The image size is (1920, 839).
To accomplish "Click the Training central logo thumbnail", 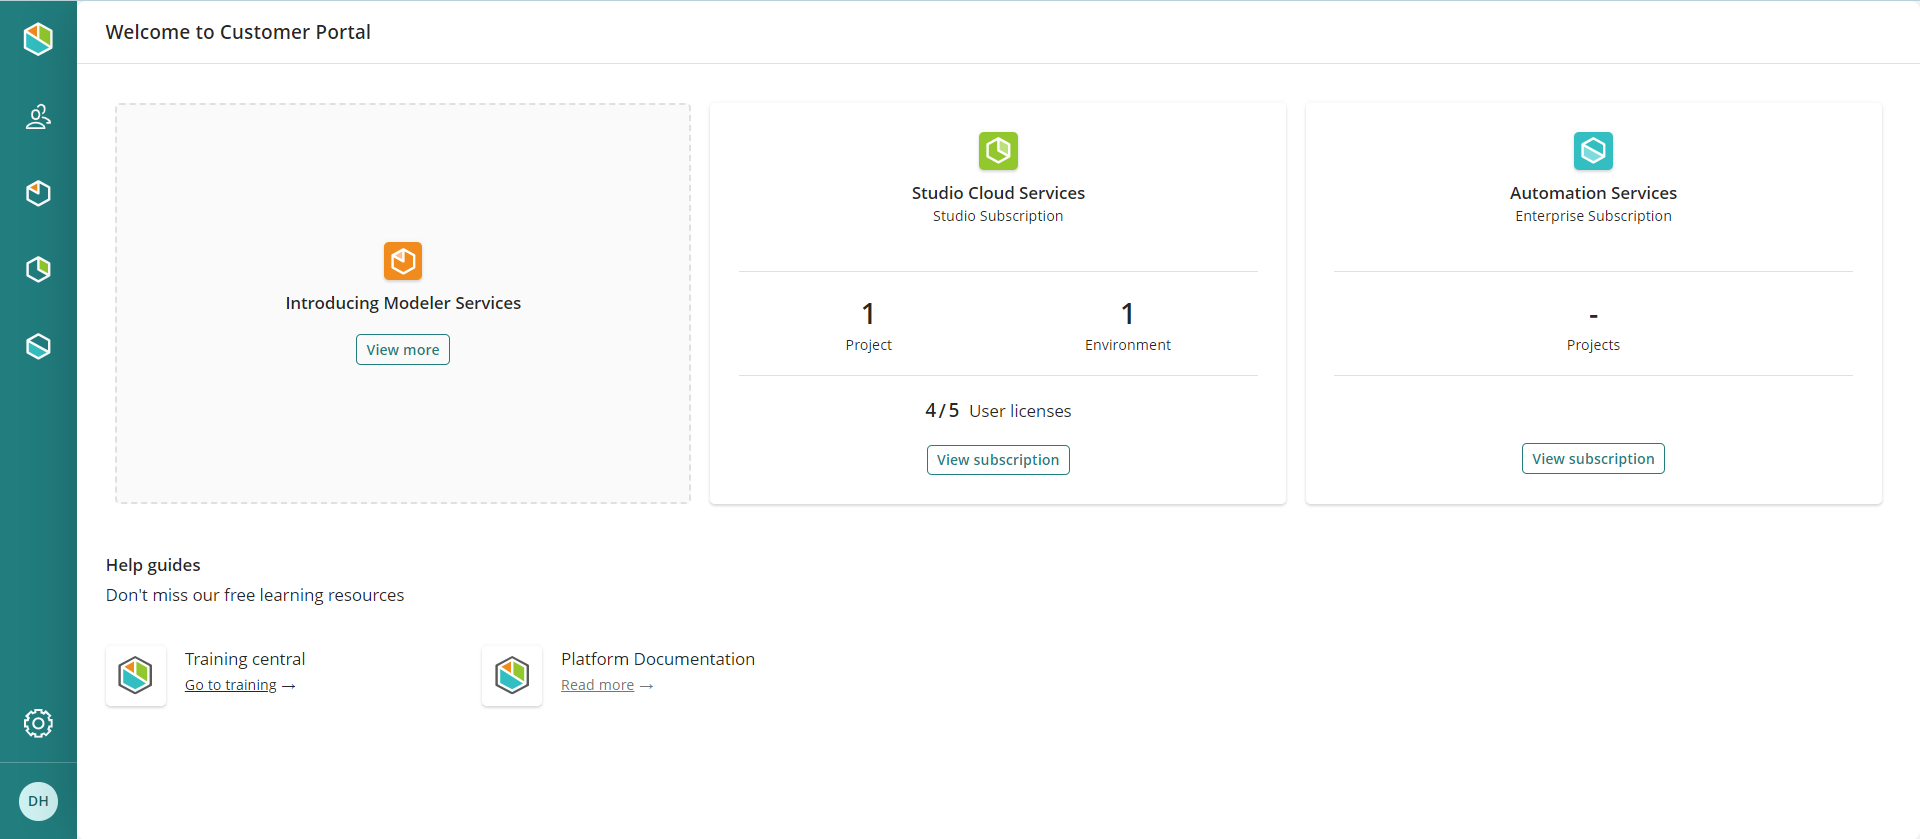I will [136, 676].
